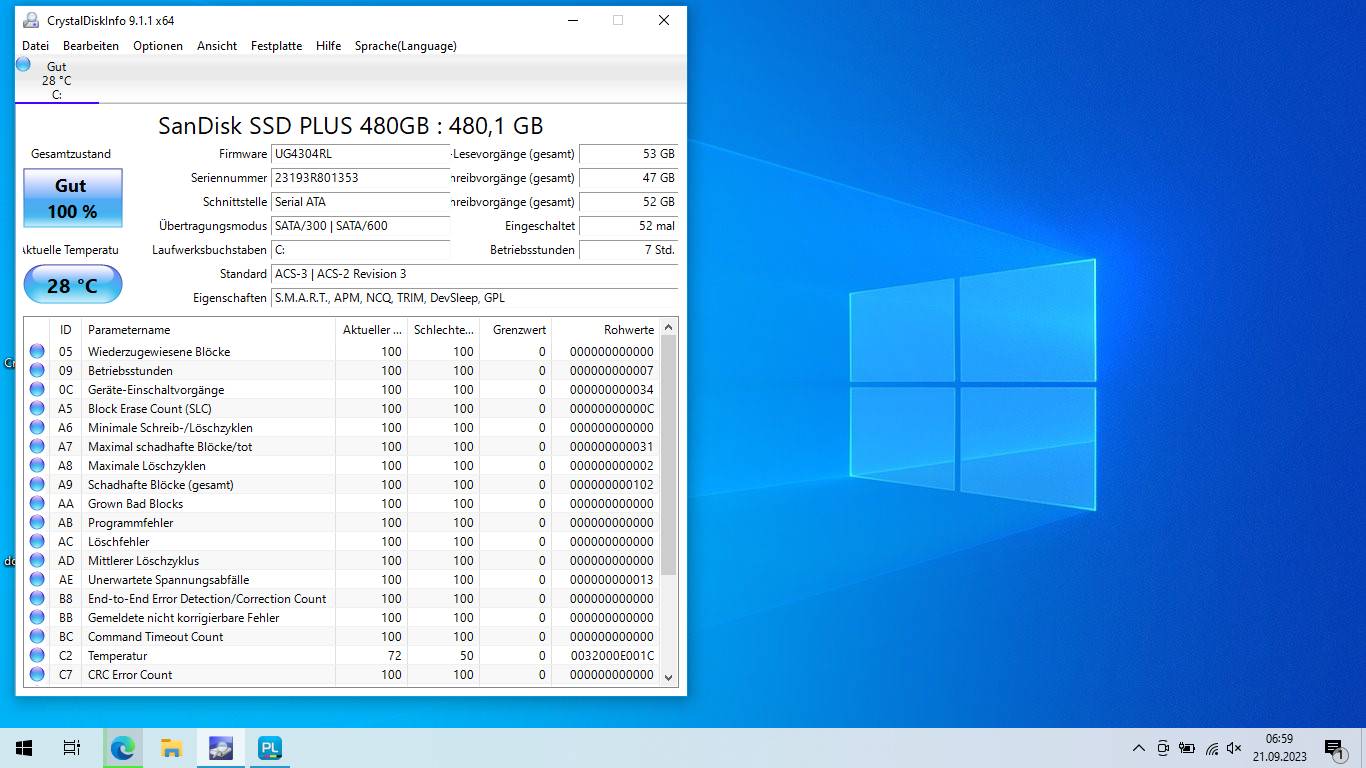
Task: Click the Gut 100 % health status button
Action: [x=73, y=198]
